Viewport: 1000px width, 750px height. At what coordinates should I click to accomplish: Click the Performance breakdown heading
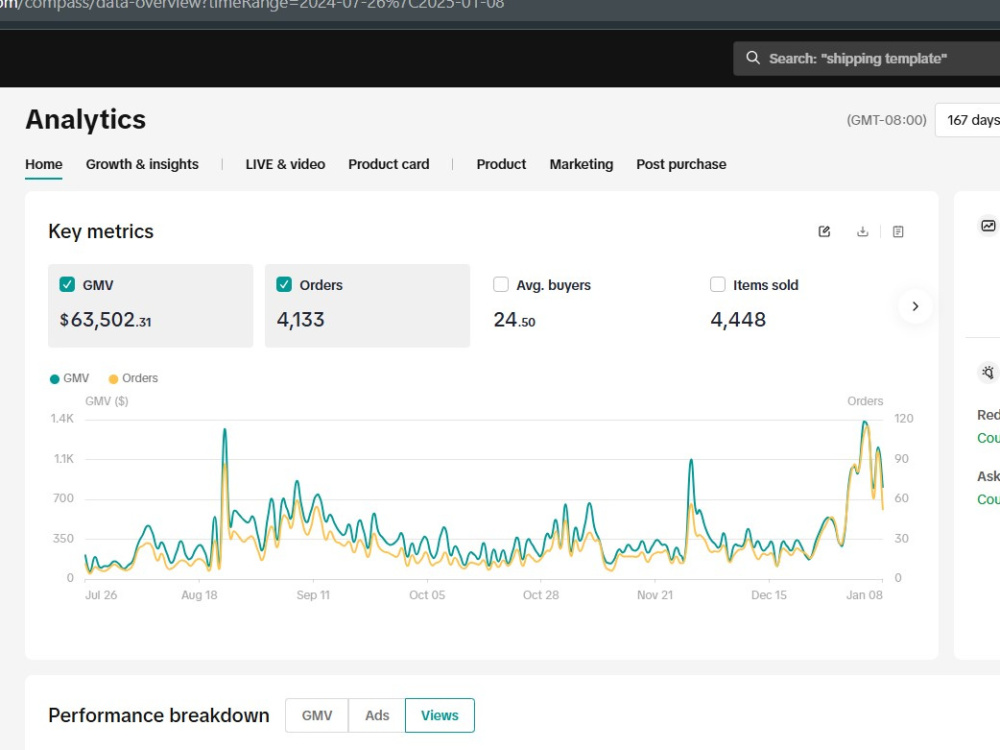pyautogui.click(x=159, y=716)
